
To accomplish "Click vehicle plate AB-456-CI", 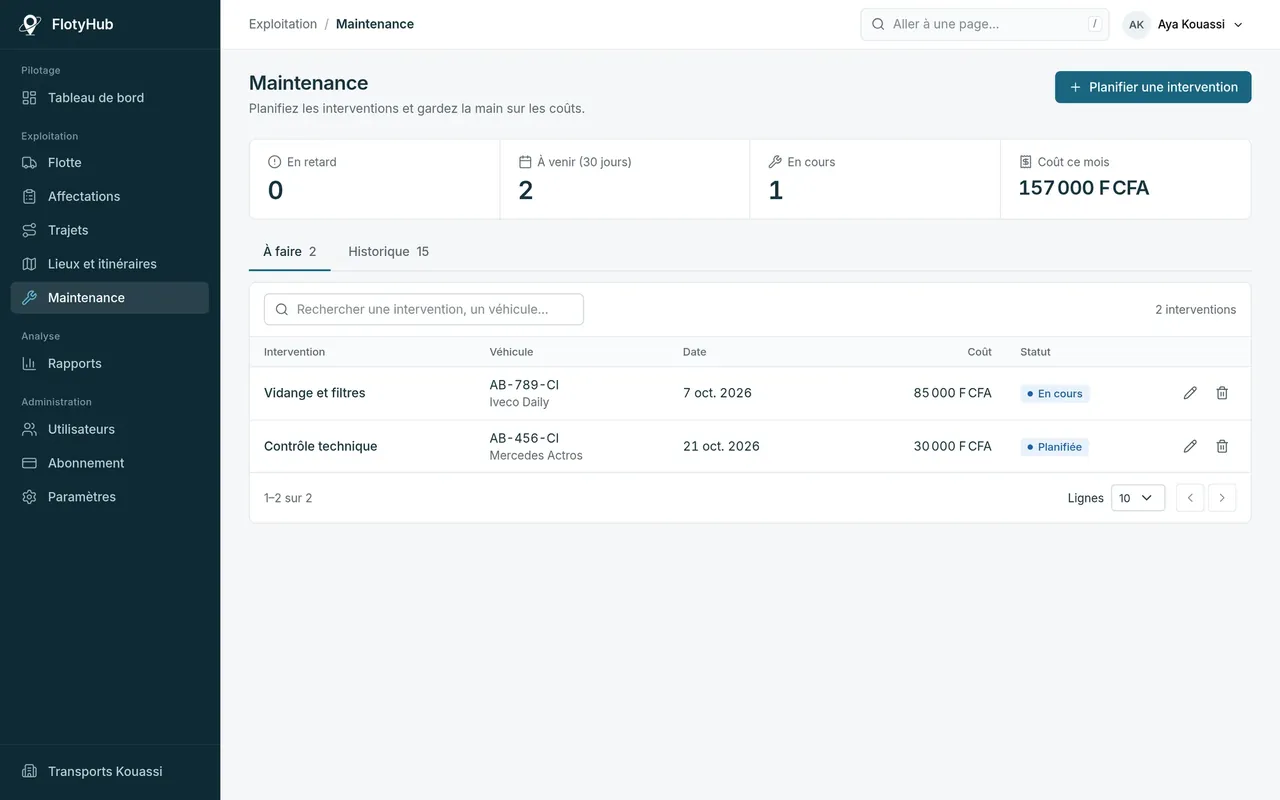I will (x=524, y=438).
